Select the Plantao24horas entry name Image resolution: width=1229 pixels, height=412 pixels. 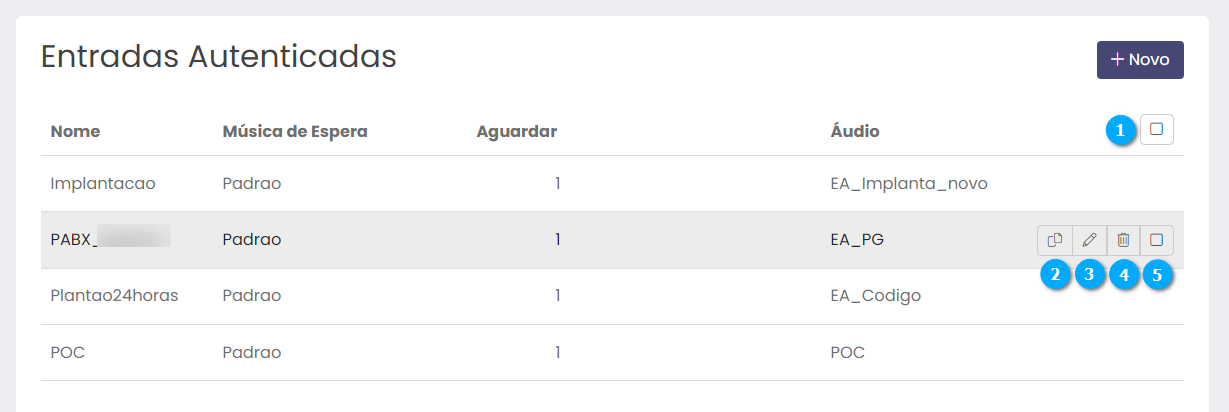pyautogui.click(x=114, y=296)
